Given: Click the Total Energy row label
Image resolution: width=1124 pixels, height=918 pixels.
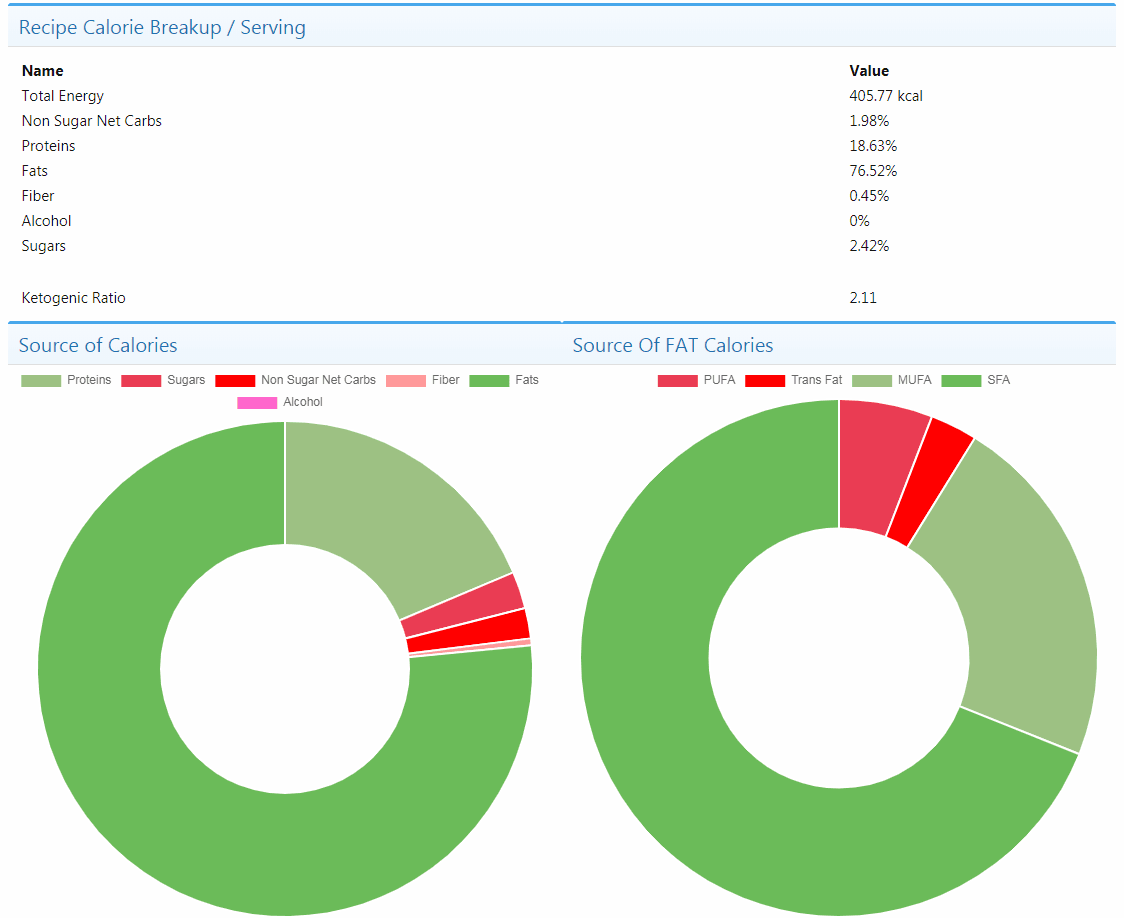Looking at the screenshot, I should pyautogui.click(x=62, y=96).
